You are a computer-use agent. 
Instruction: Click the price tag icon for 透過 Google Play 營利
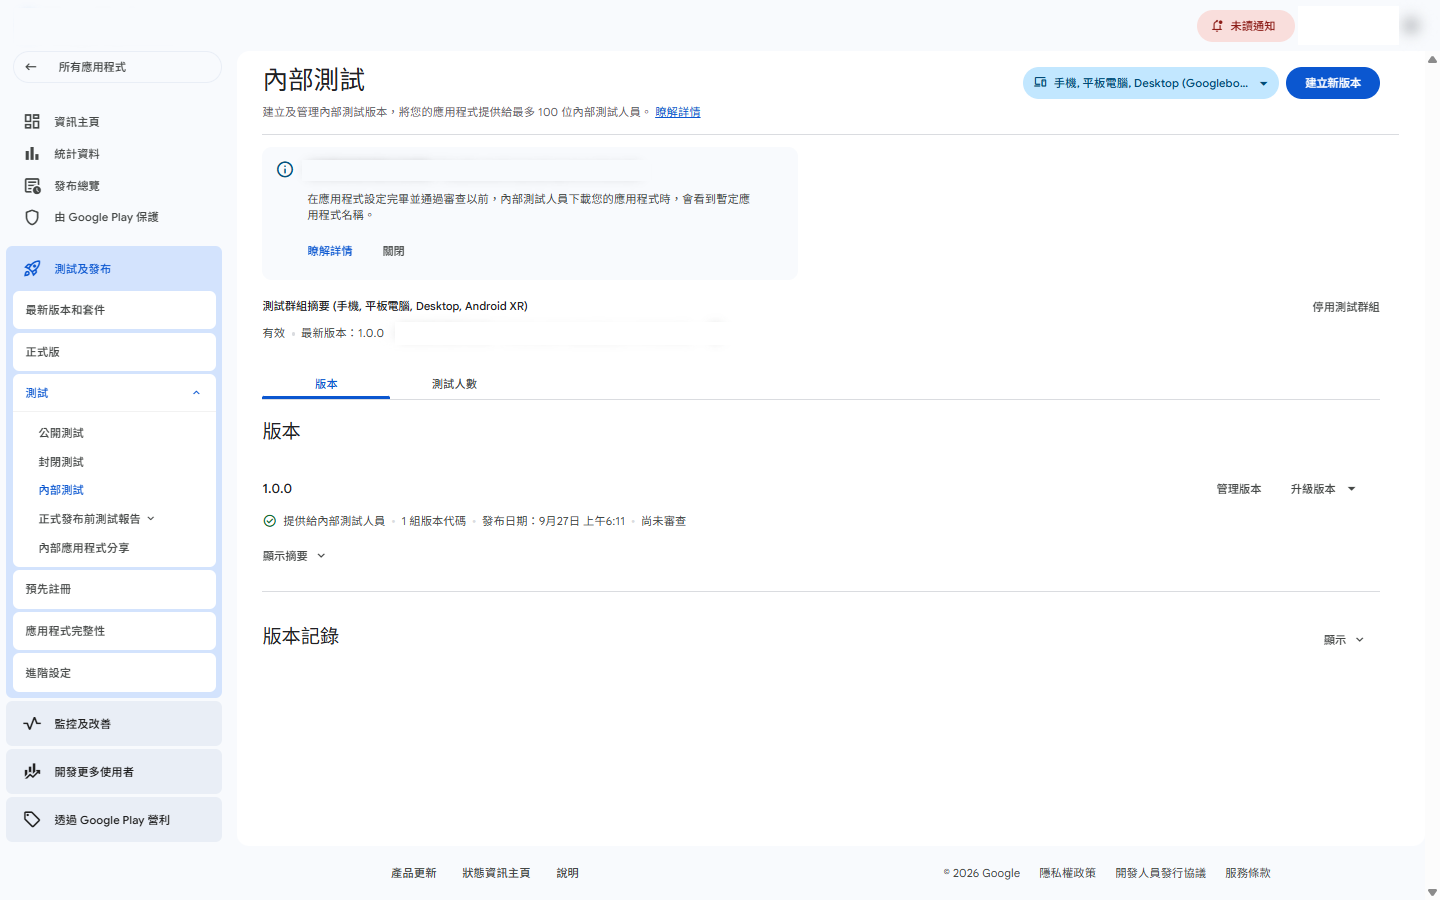tap(32, 819)
